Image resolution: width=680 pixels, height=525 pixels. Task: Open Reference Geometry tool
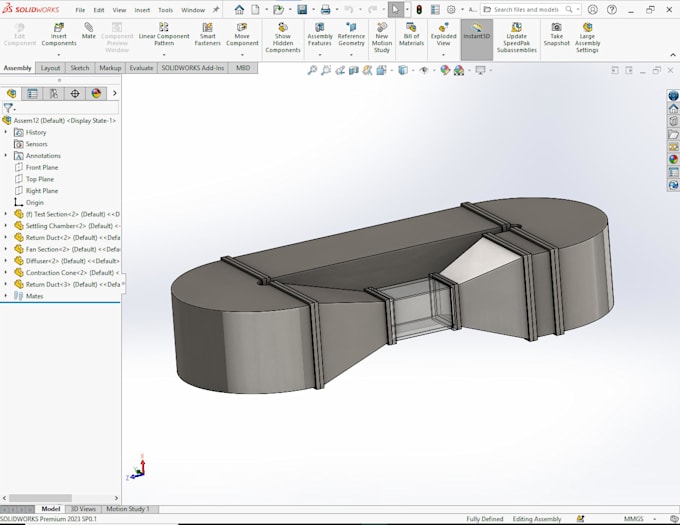point(351,35)
